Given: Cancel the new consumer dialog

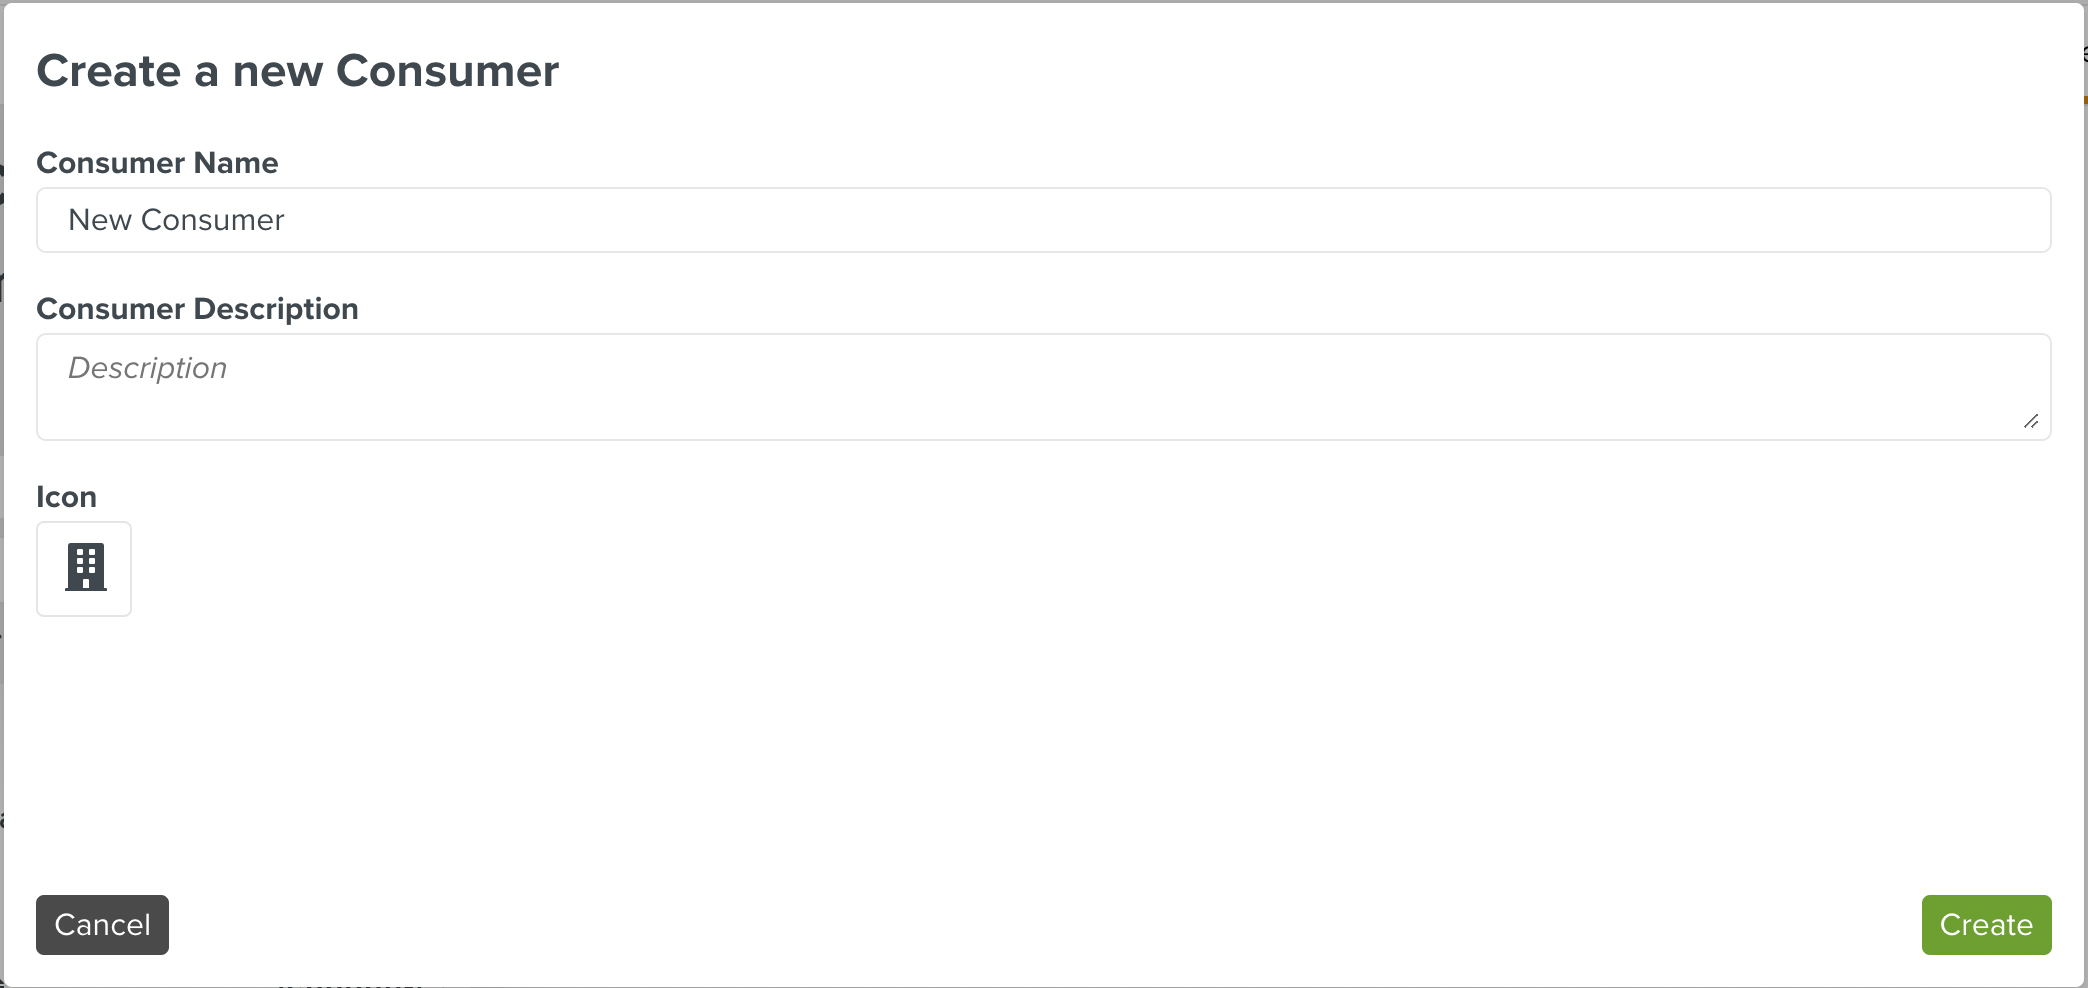Looking at the screenshot, I should tap(102, 925).
